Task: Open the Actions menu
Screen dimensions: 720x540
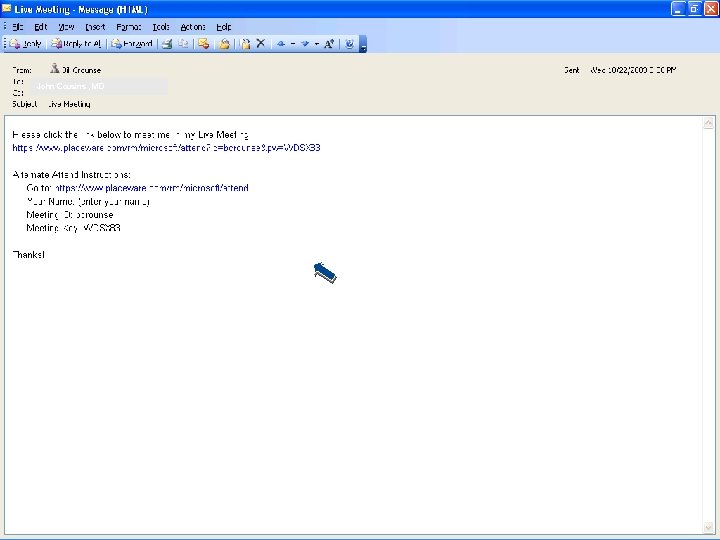Action: coord(193,27)
